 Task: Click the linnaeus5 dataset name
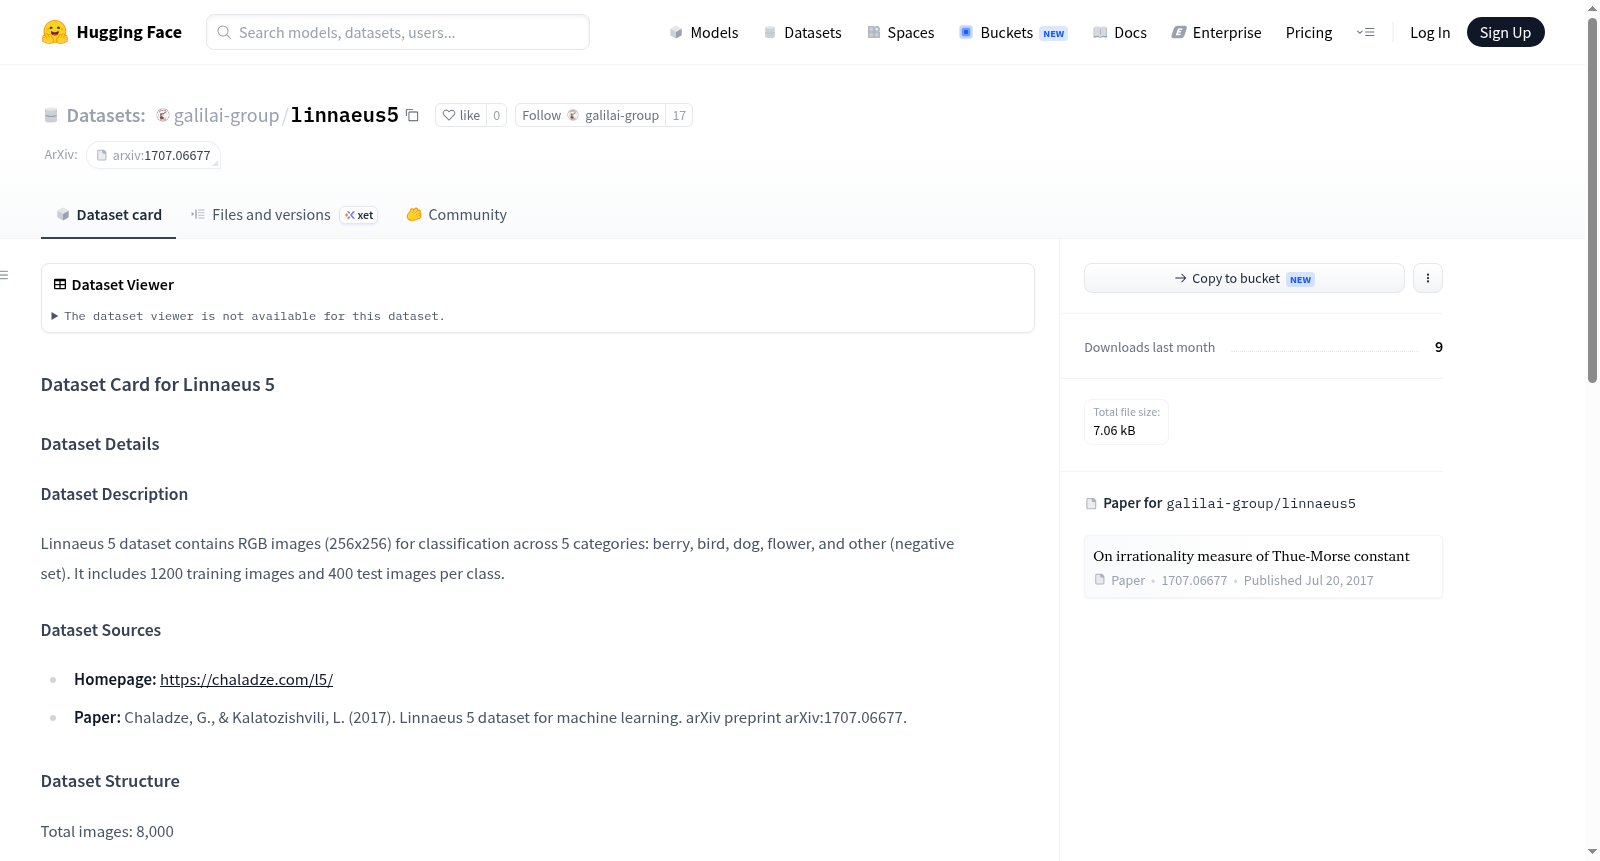(345, 115)
